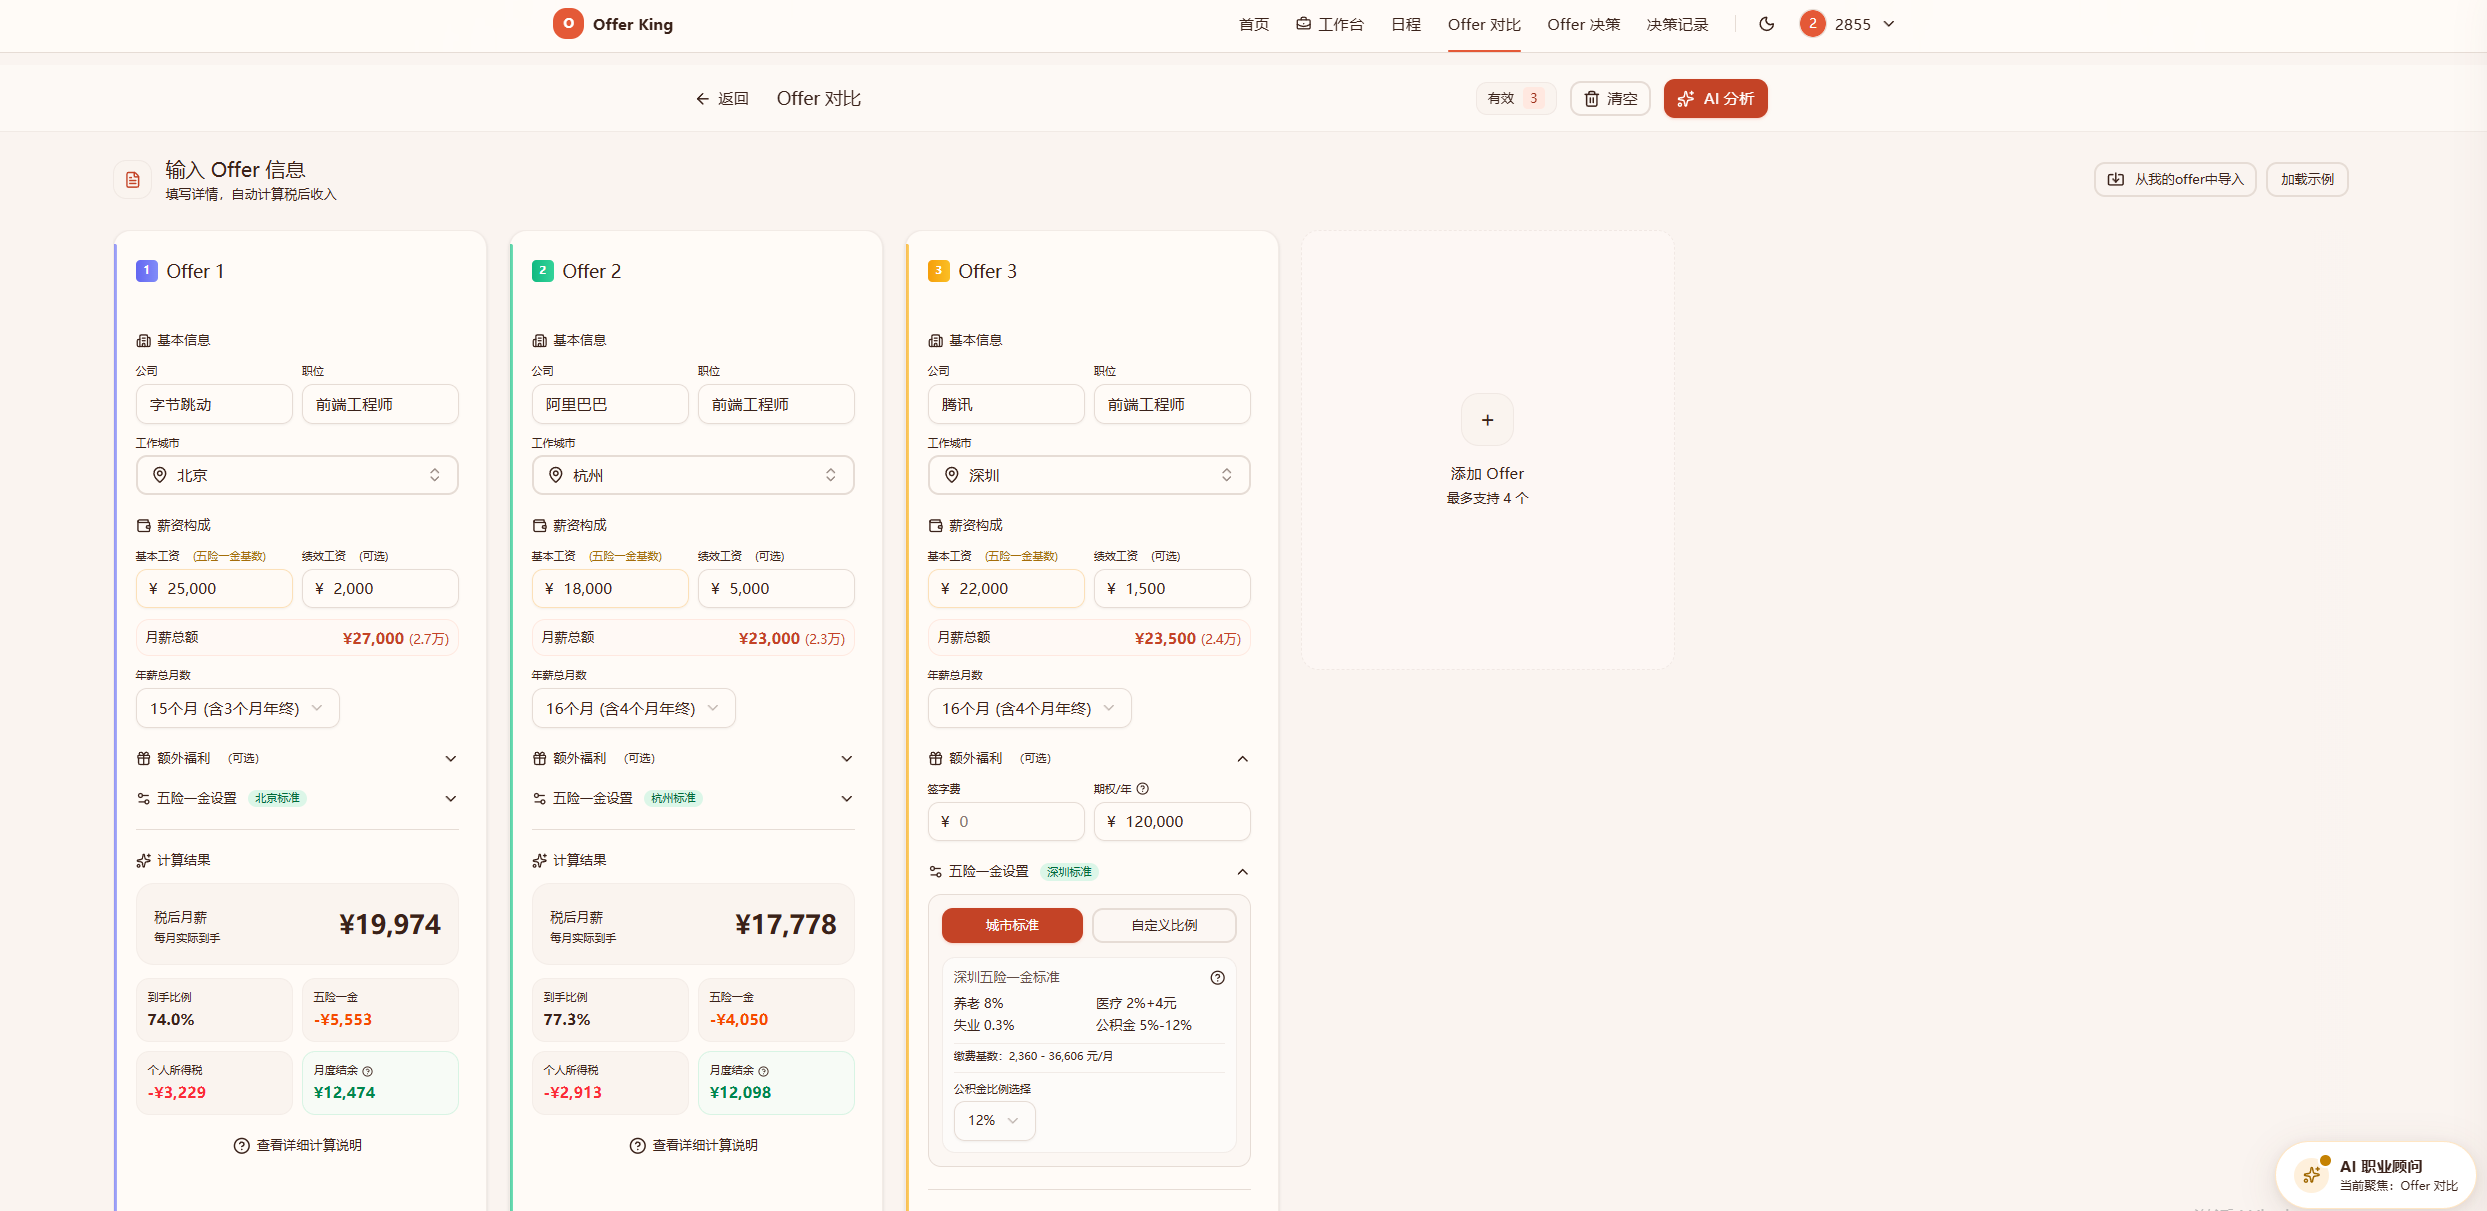Click the 加载示例 button
This screenshot has height=1211, width=2487.
(2307, 180)
